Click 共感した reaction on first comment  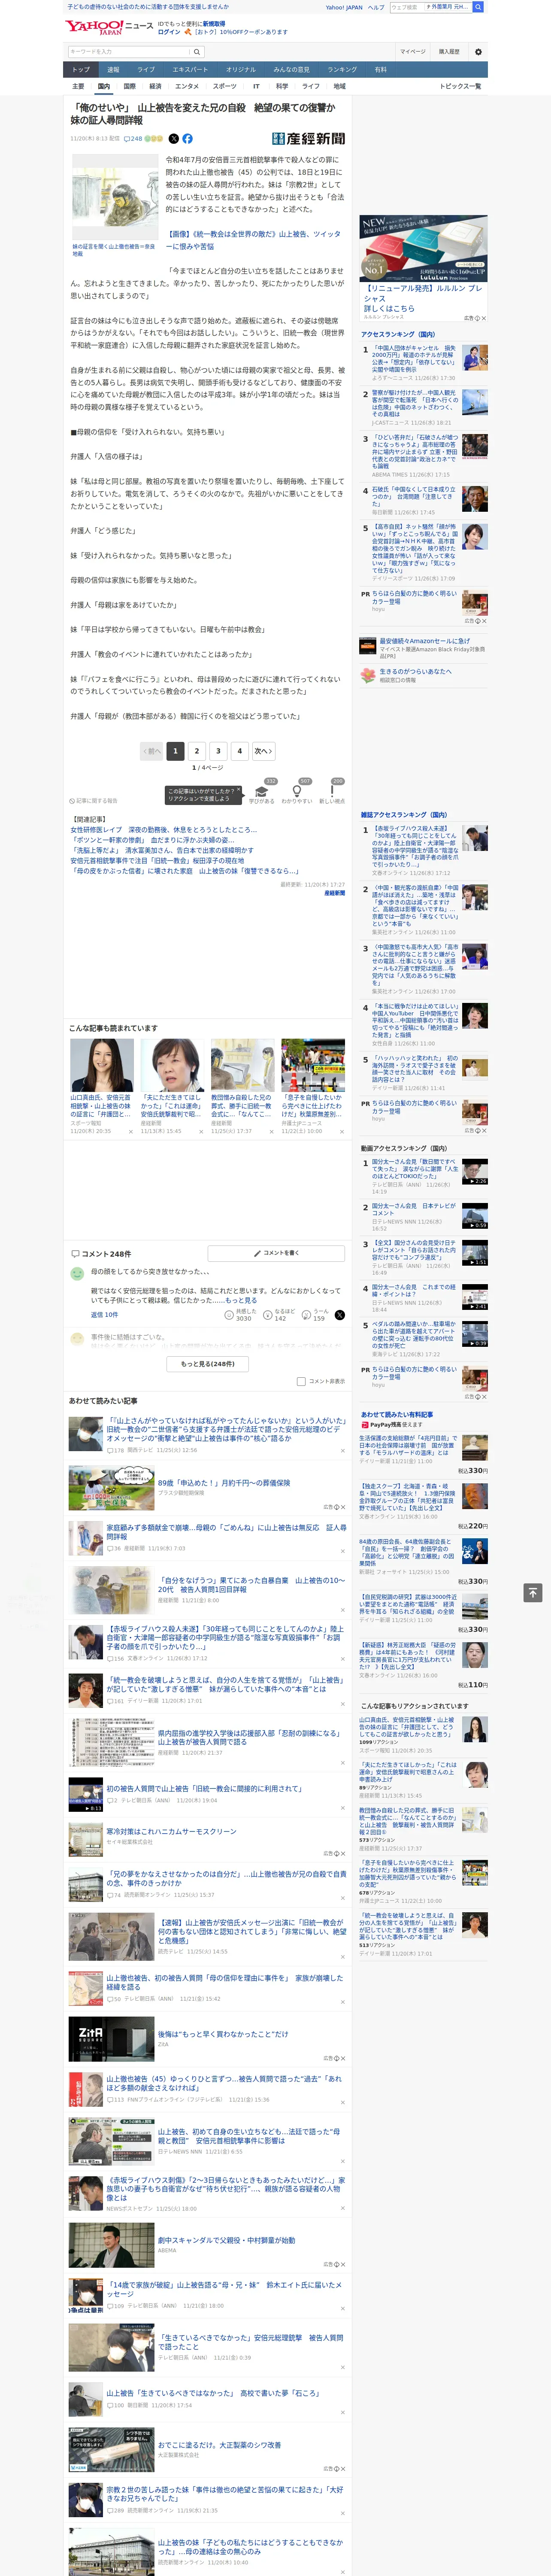240,1316
